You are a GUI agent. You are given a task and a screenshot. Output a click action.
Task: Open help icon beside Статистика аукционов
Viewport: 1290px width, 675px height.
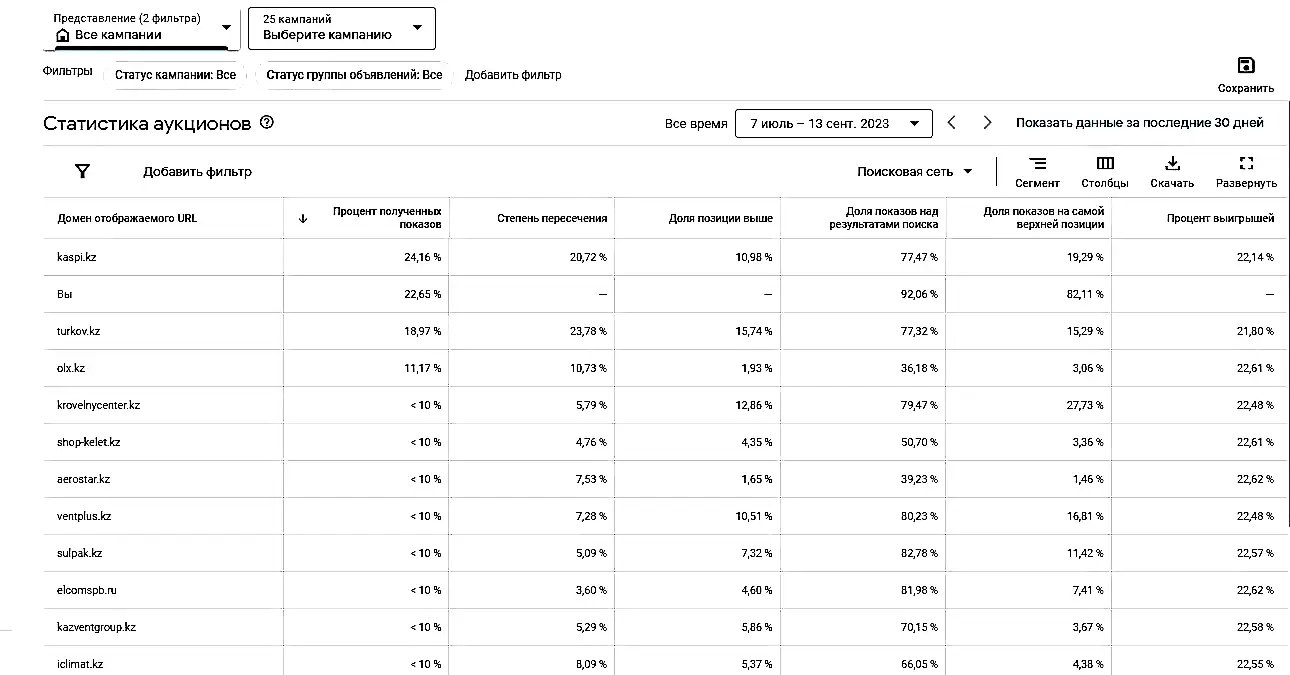point(266,123)
